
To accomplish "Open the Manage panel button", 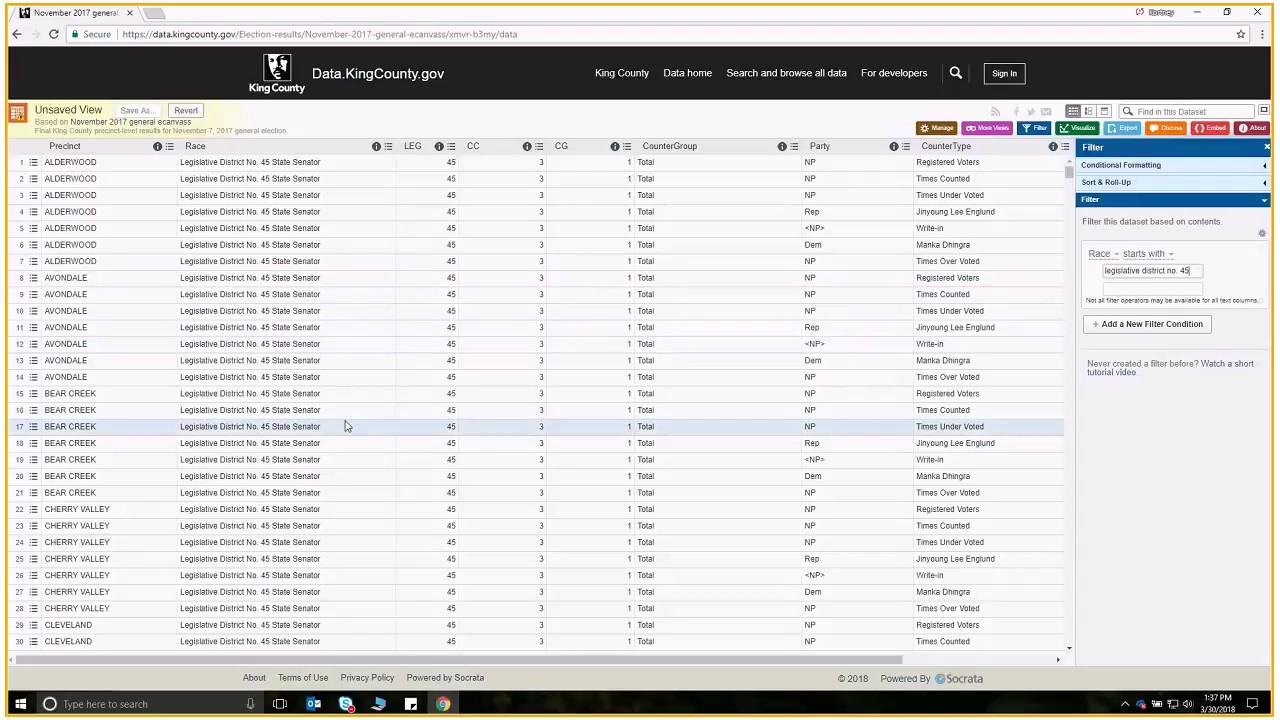I will pyautogui.click(x=937, y=128).
